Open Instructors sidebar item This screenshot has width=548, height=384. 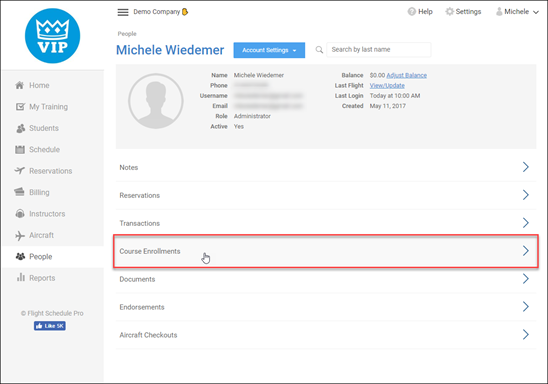(x=52, y=214)
